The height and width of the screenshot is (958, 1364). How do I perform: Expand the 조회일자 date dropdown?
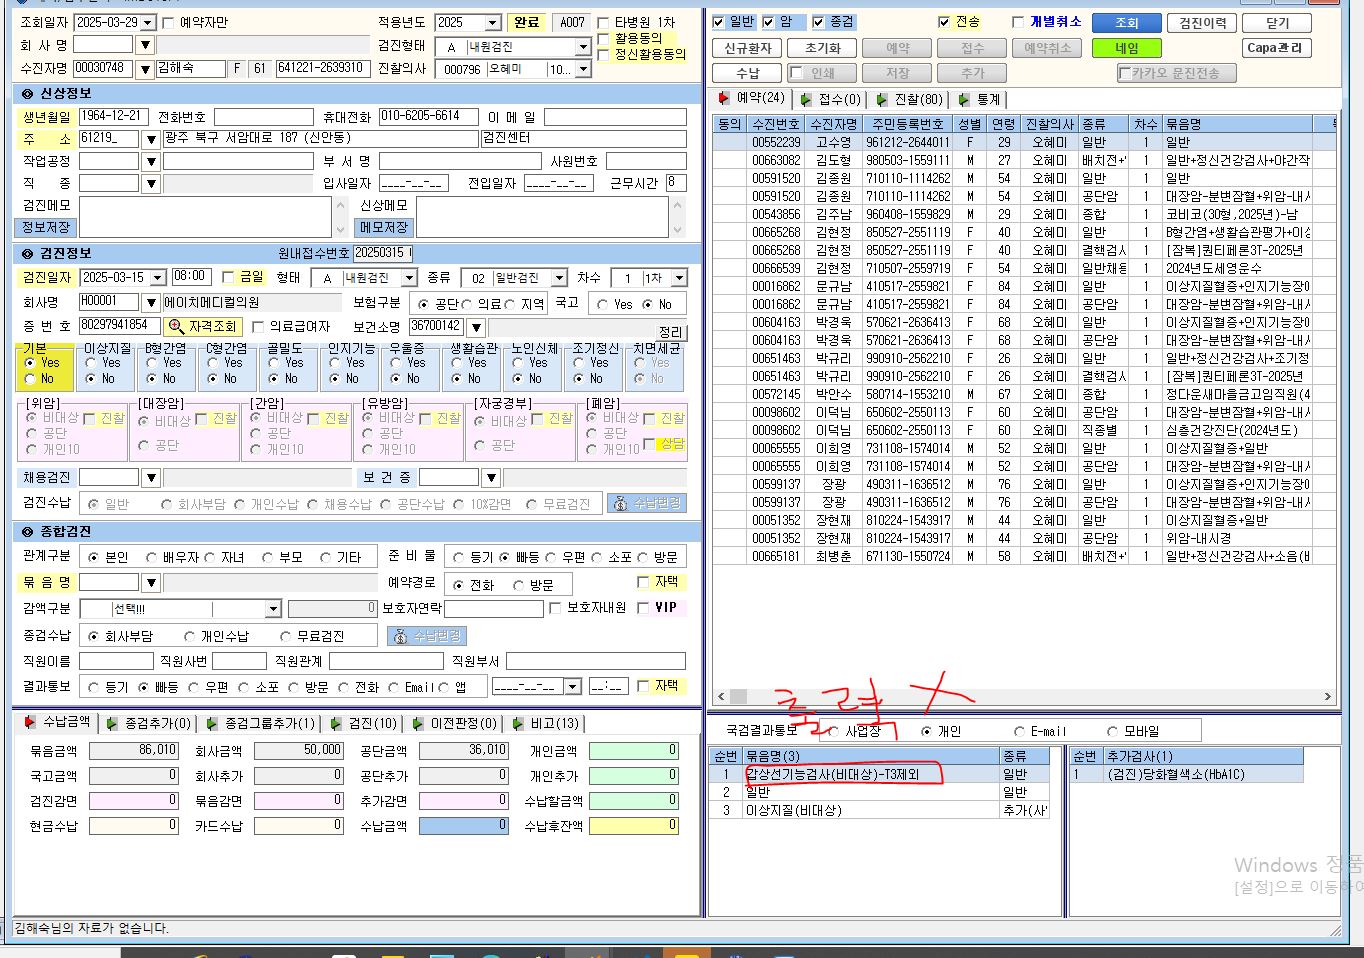click(x=148, y=22)
